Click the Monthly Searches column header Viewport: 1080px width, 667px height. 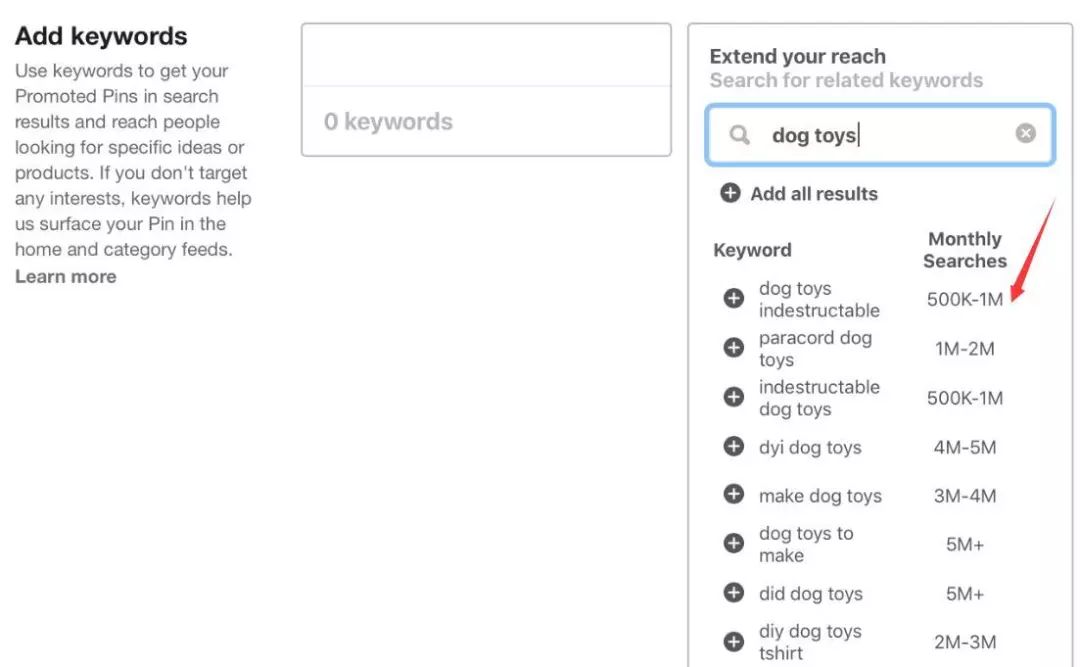[x=964, y=250]
